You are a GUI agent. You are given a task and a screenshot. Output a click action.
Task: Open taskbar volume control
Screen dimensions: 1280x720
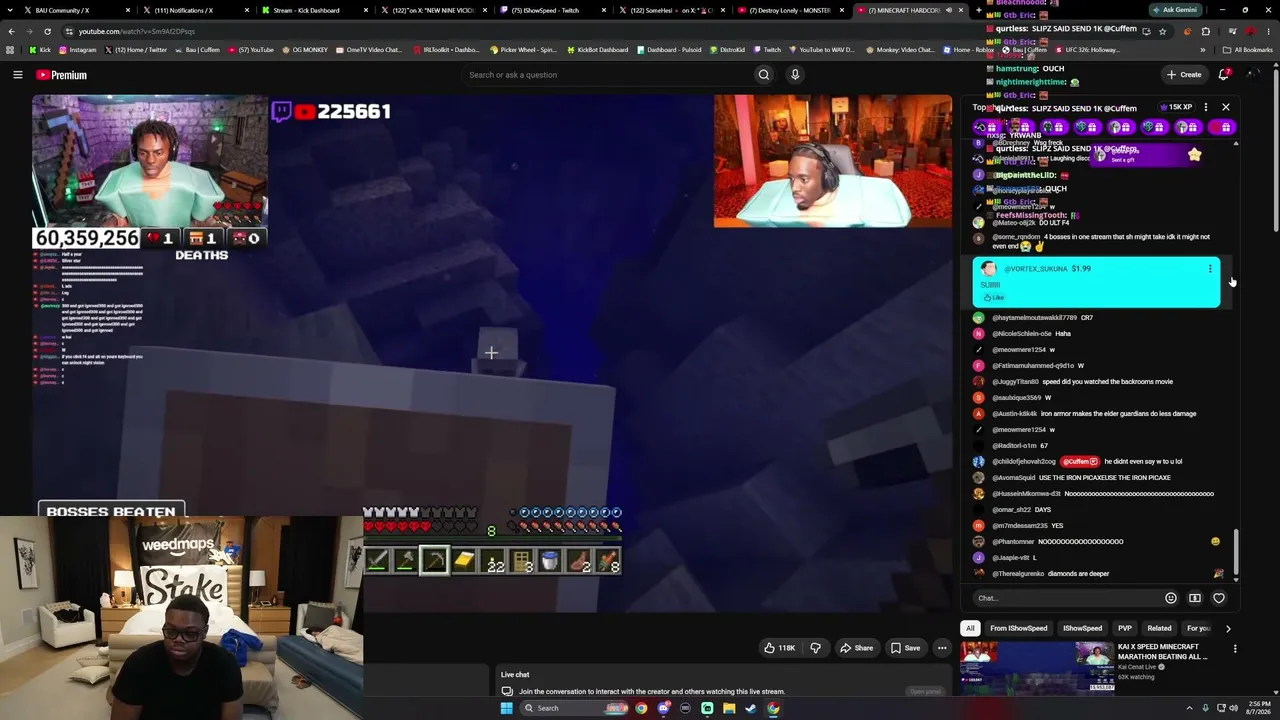(1233, 708)
